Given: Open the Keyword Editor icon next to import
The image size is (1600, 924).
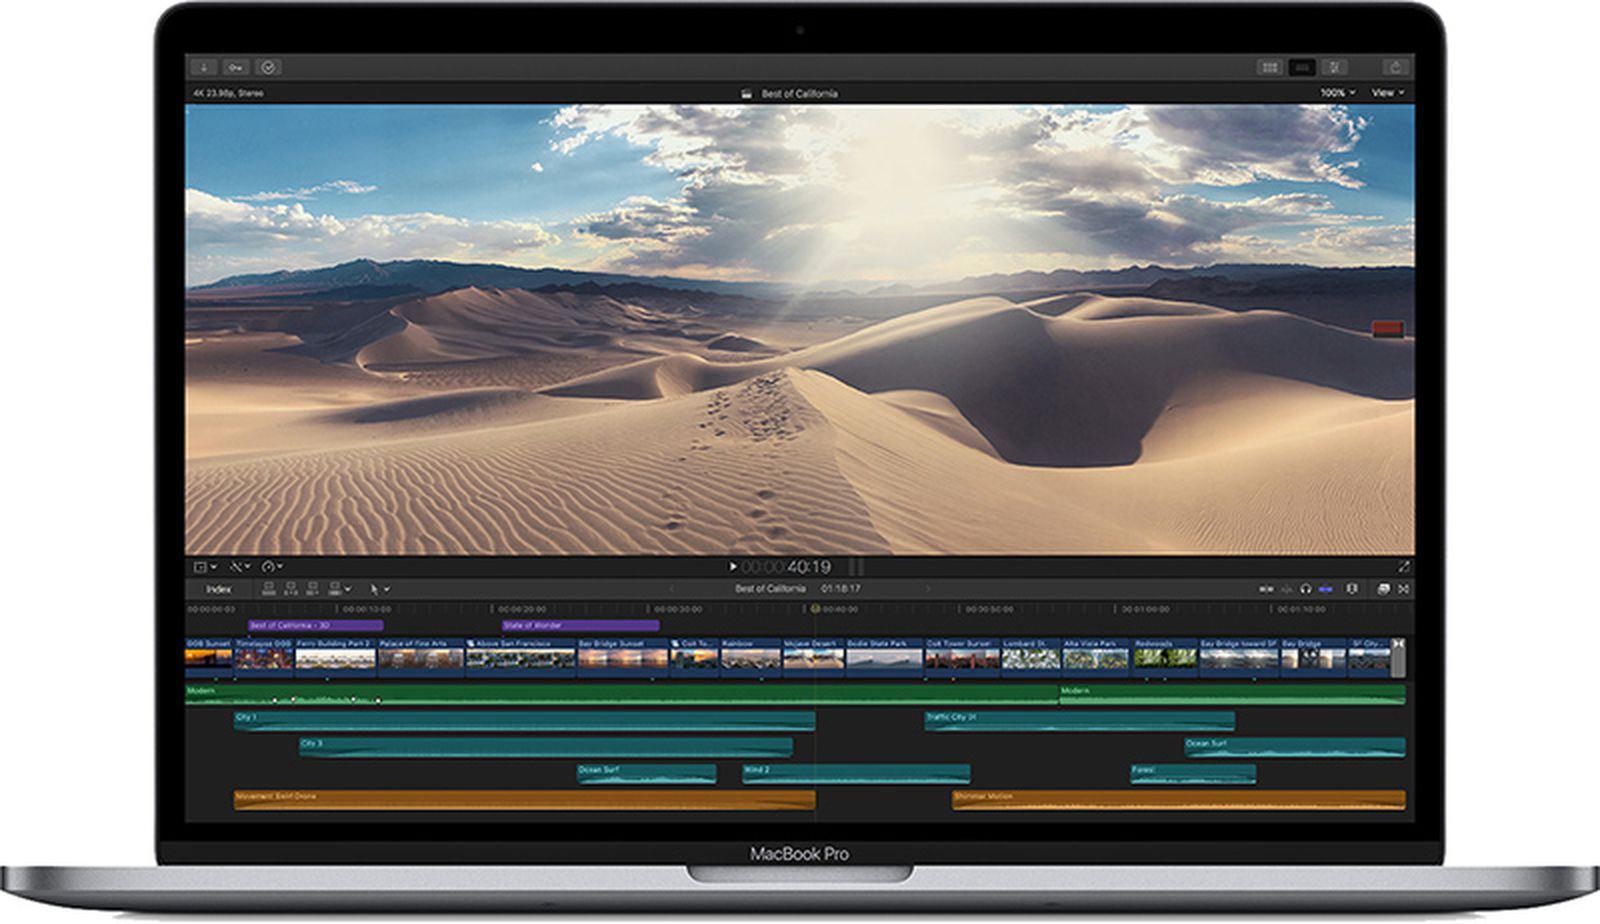Looking at the screenshot, I should (234, 68).
